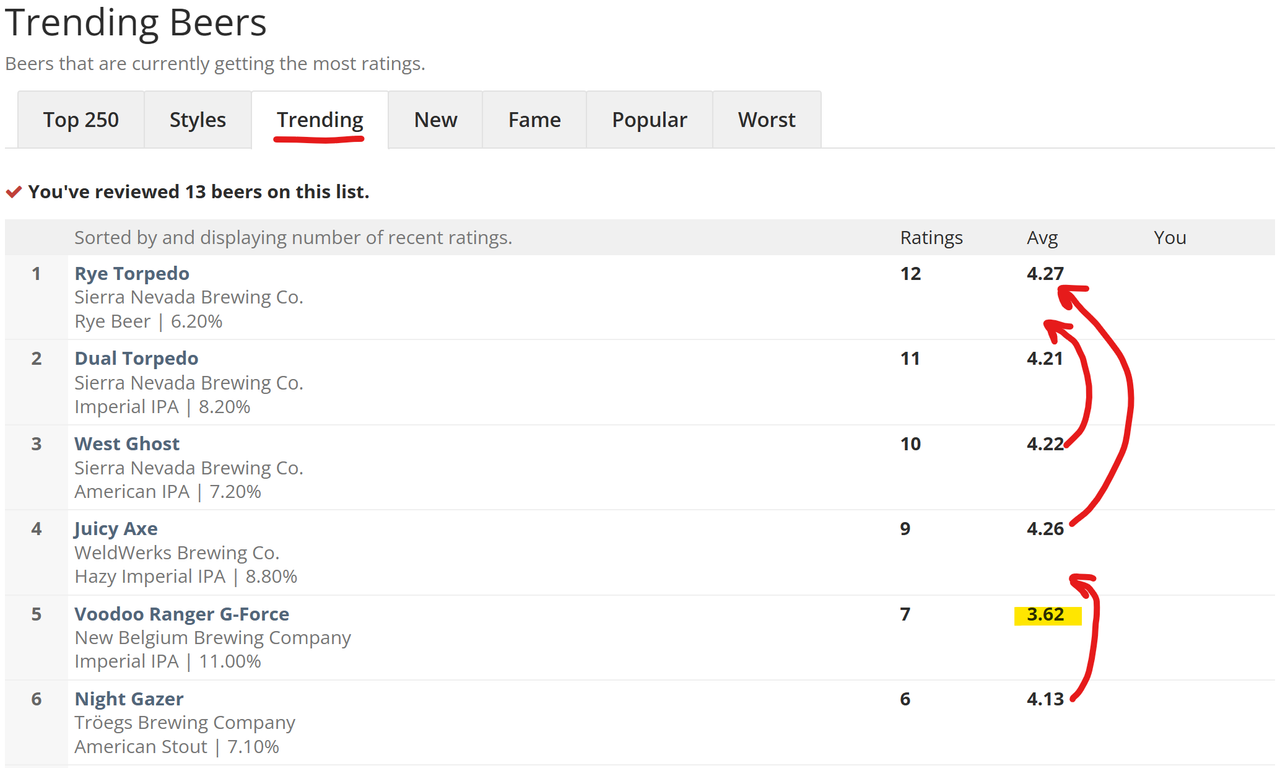This screenshot has height=768, width=1280.
Task: Open the Night Gazer beer page
Action: [129, 699]
